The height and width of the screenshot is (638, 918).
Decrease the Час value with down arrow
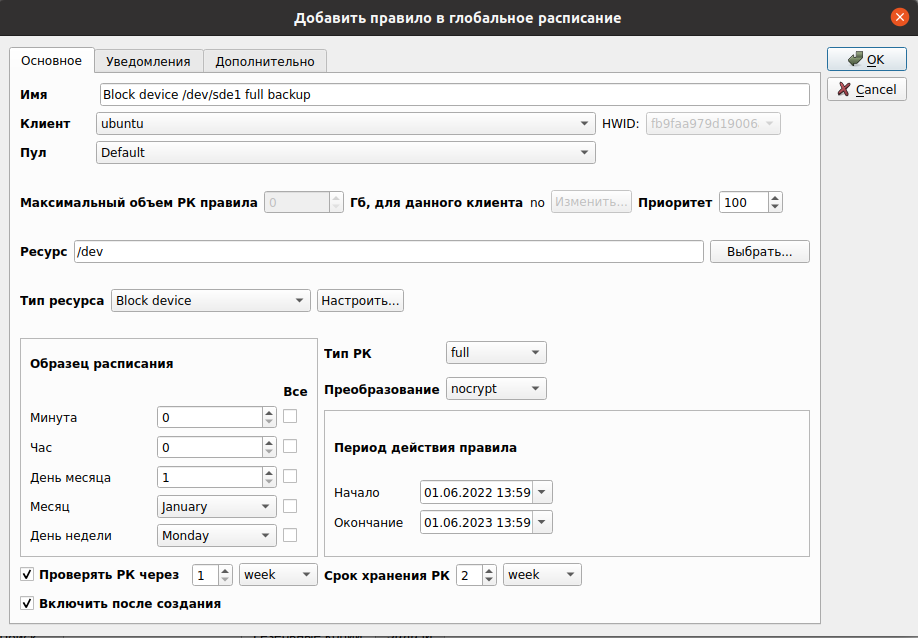tap(269, 452)
